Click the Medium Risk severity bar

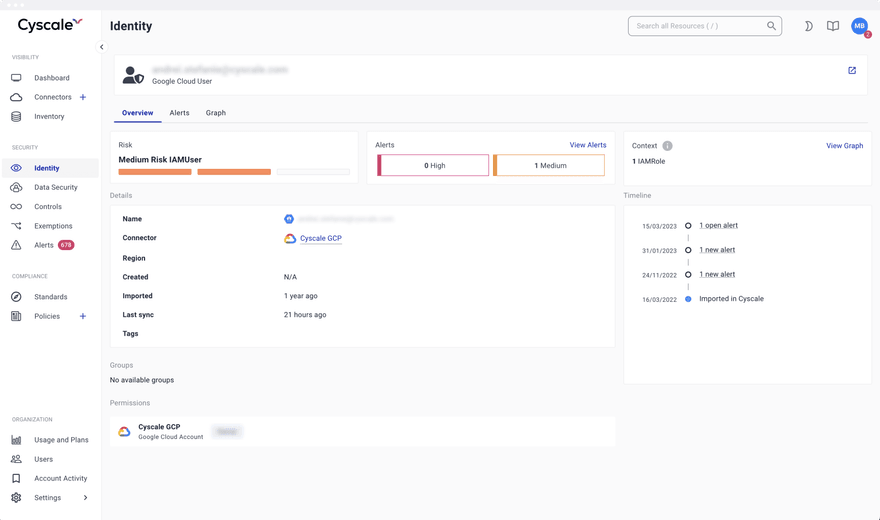(234, 172)
